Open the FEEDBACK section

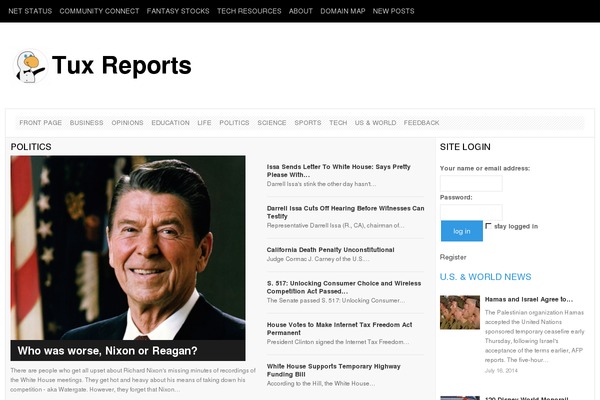click(421, 122)
